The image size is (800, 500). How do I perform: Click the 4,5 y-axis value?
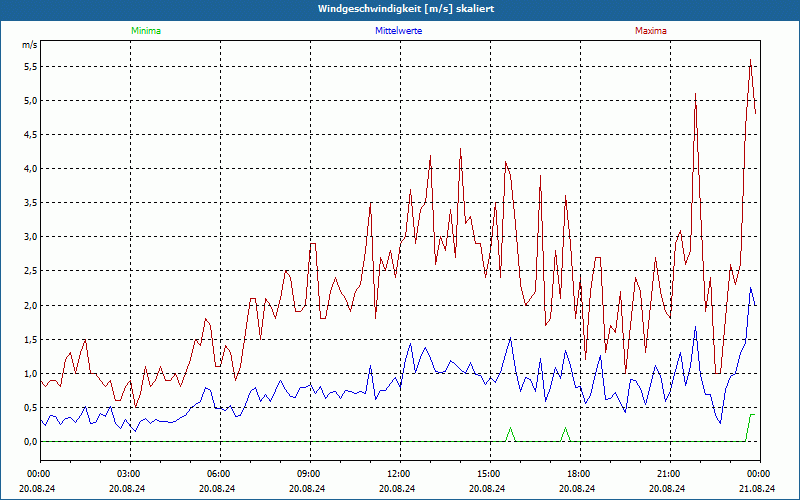tap(31, 135)
